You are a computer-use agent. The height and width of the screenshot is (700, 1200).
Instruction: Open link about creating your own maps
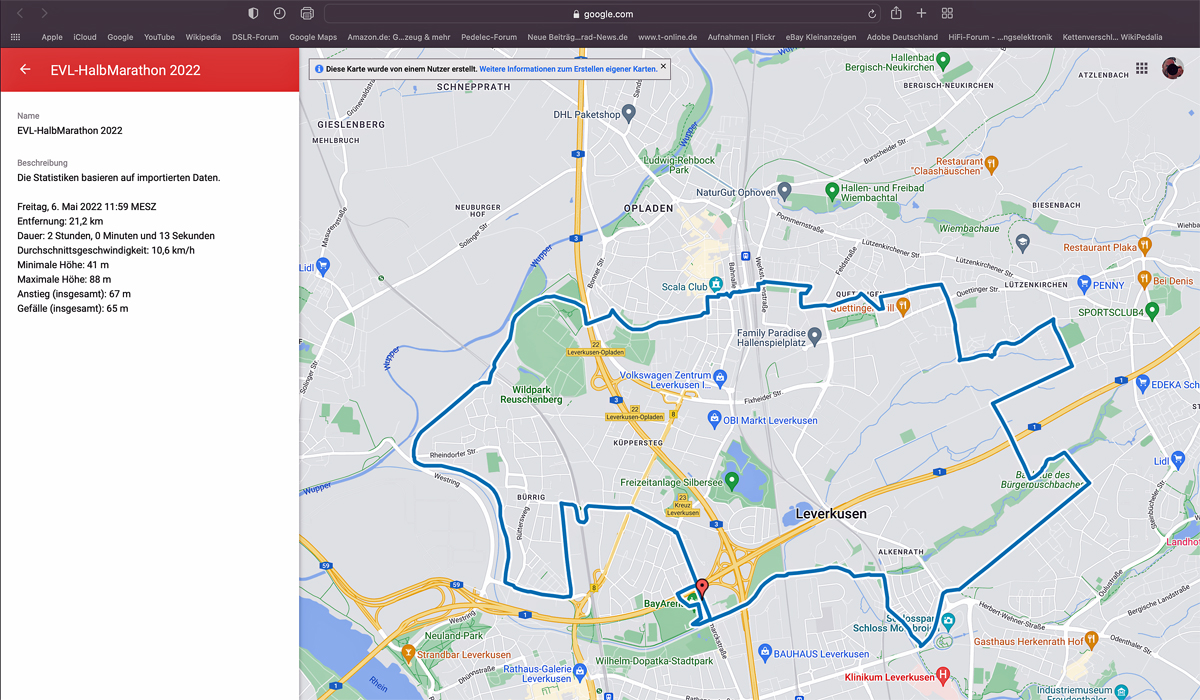point(568,70)
